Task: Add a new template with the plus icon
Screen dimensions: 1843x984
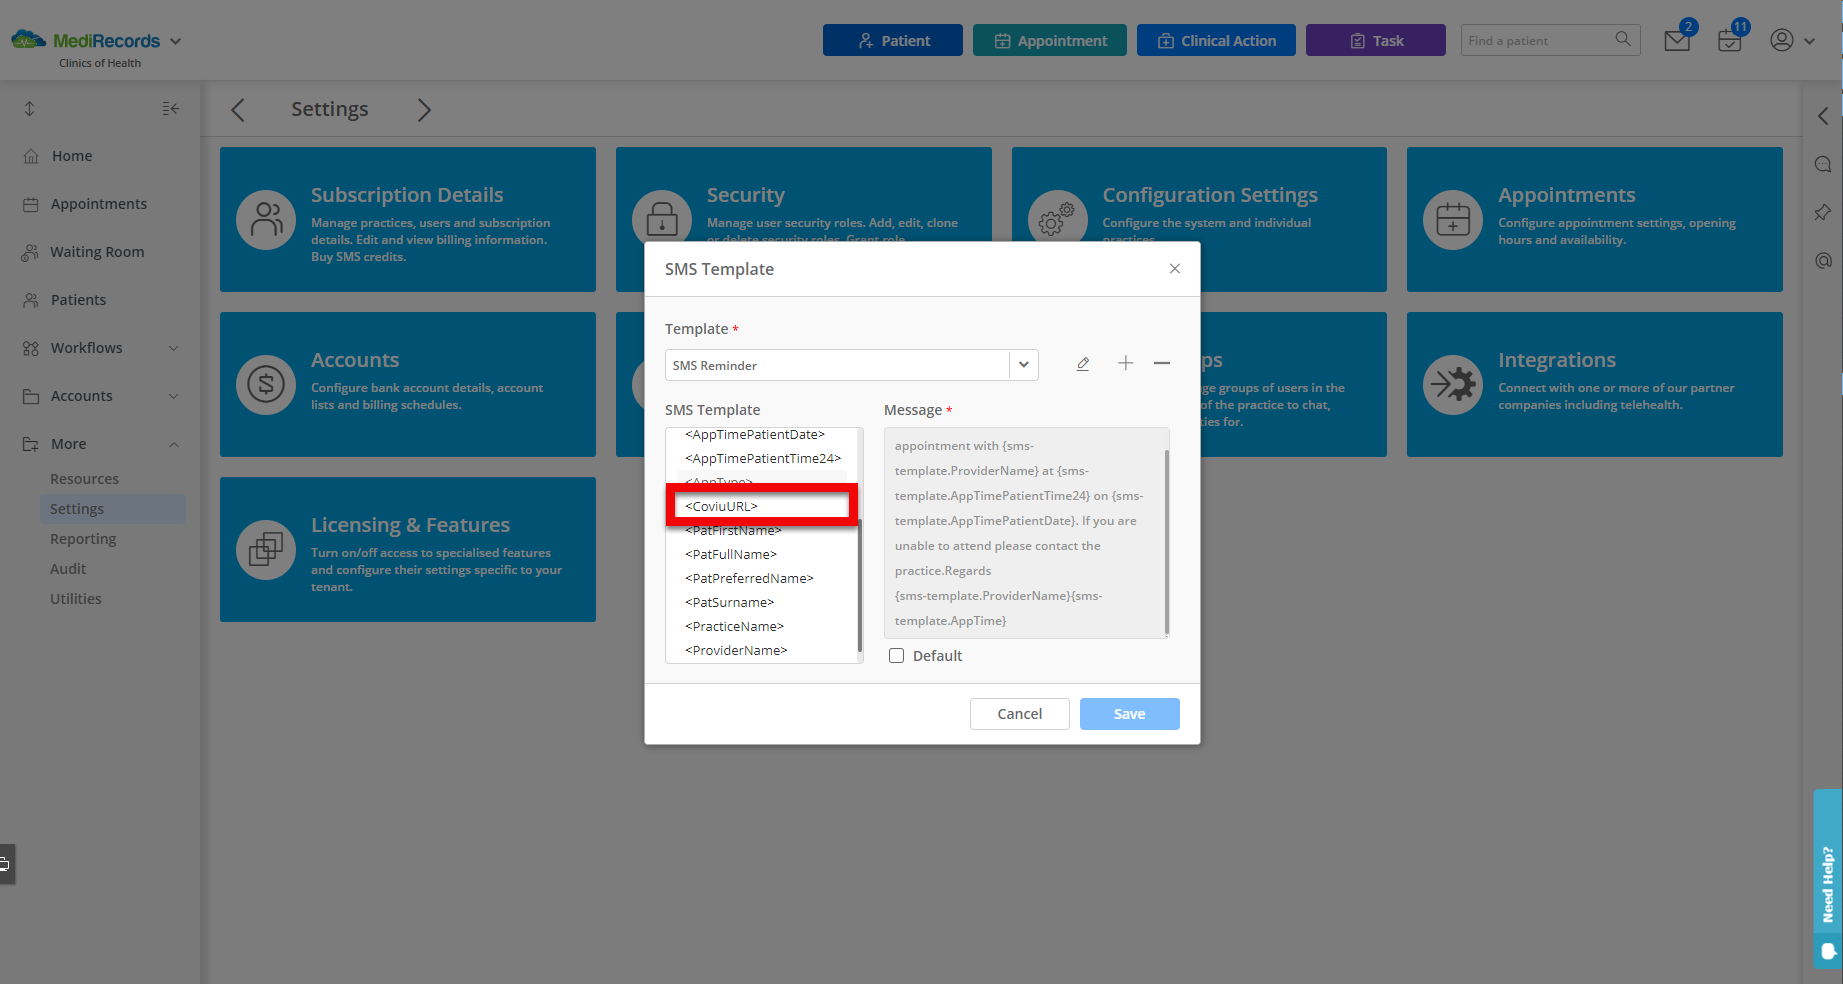Action: [1126, 364]
